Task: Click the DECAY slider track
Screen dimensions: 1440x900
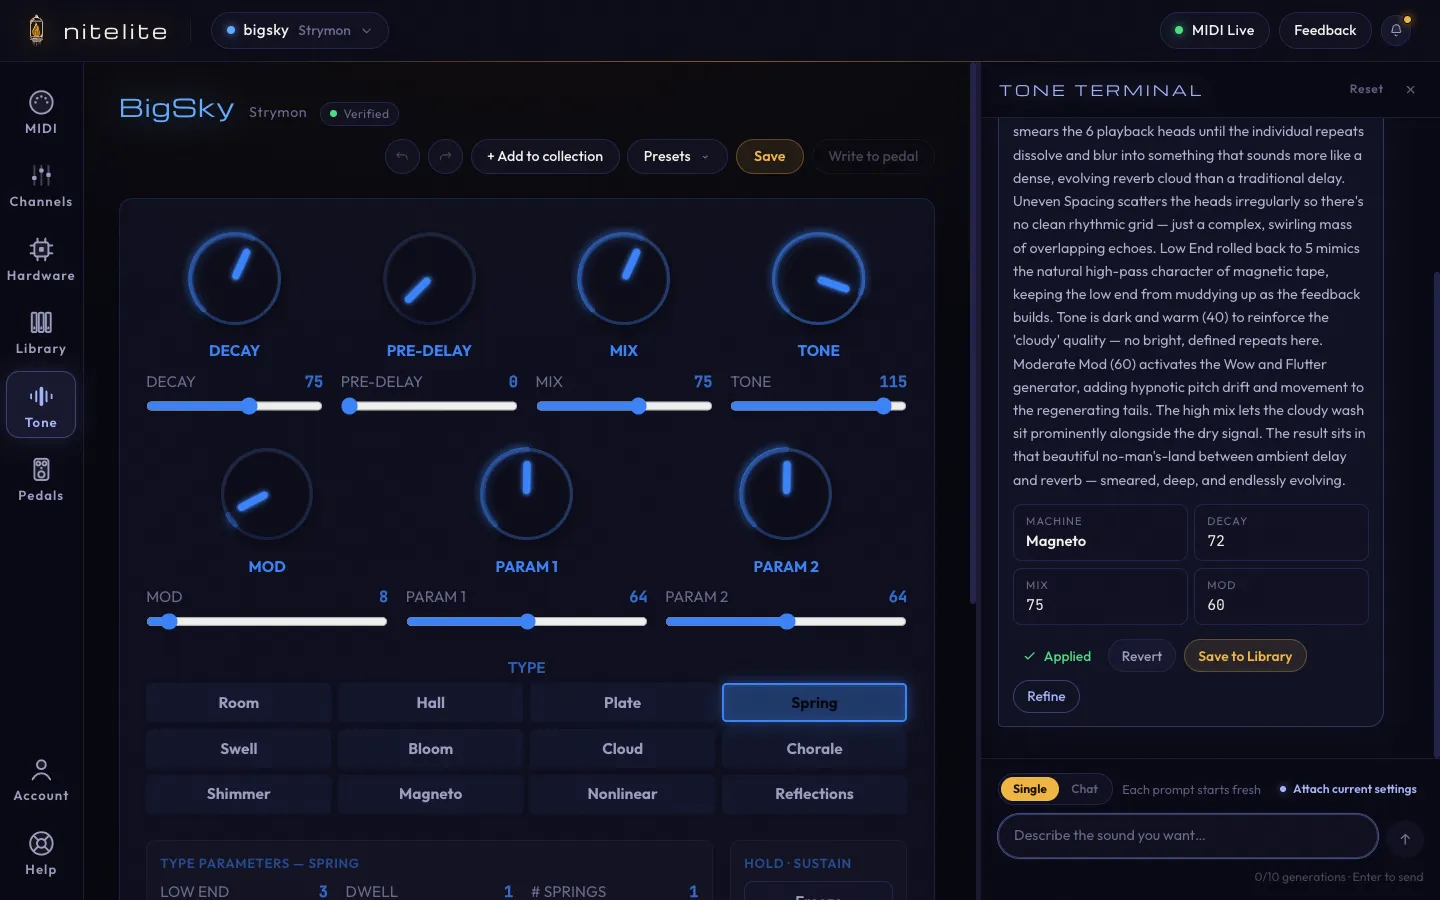Action: pyautogui.click(x=234, y=406)
